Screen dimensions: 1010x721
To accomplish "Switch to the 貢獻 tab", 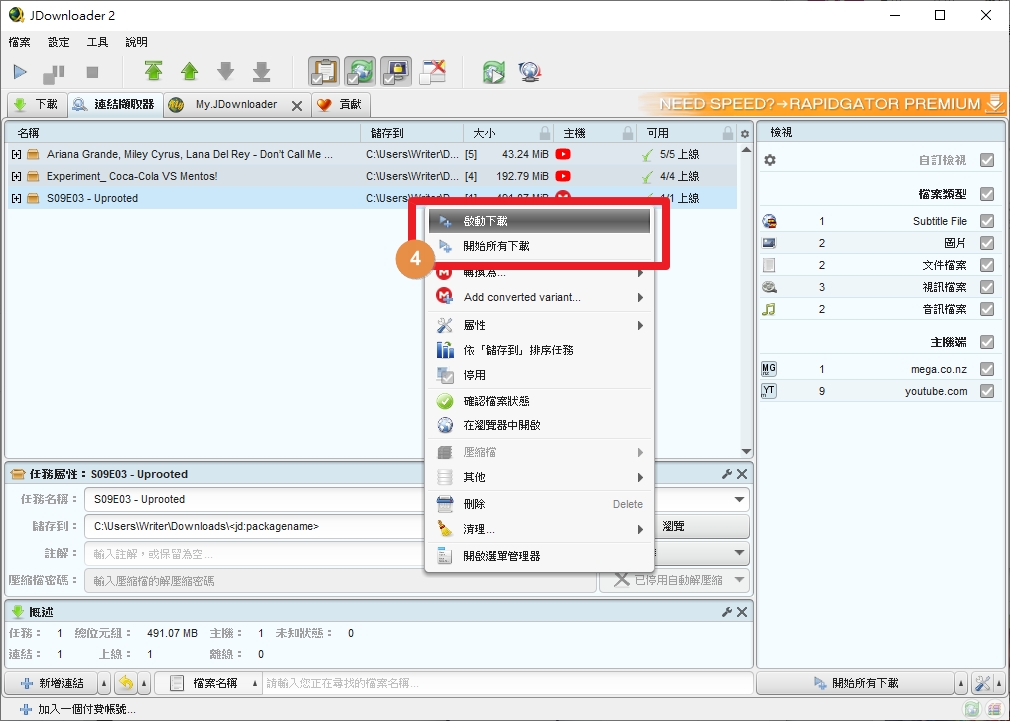I will [341, 104].
